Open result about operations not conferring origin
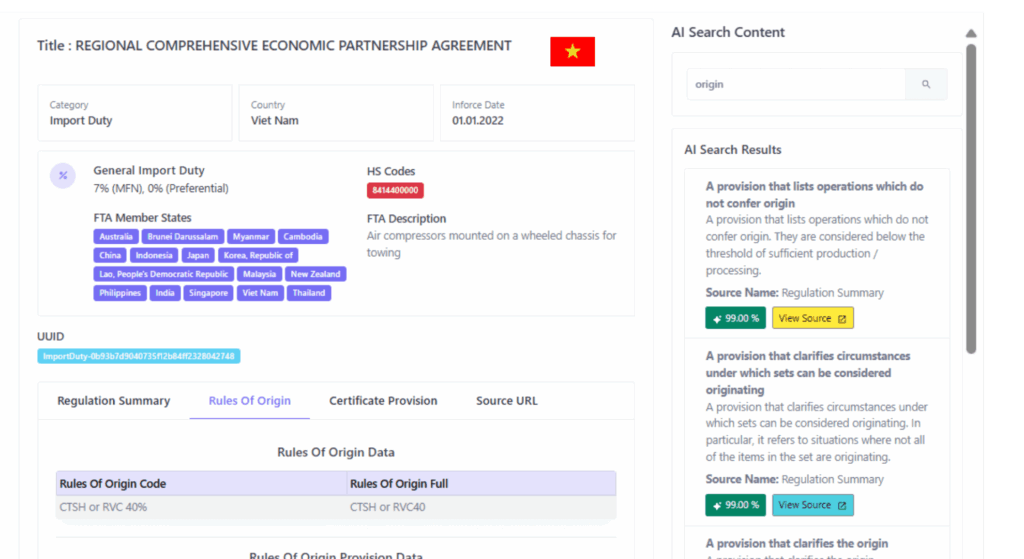1024x559 pixels. (814, 195)
